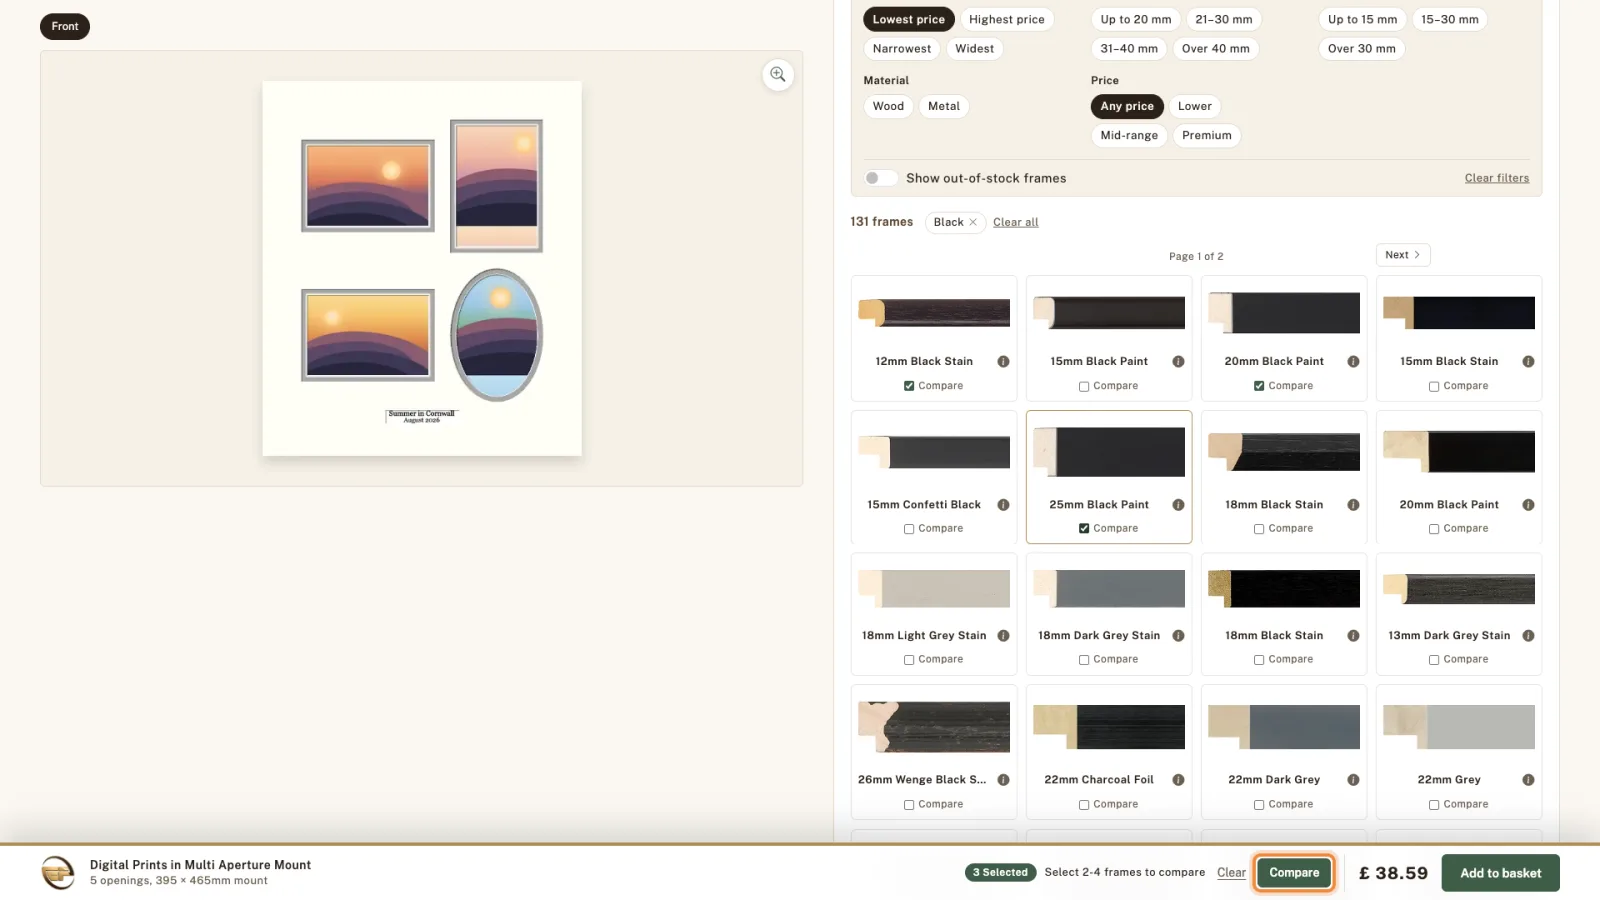The width and height of the screenshot is (1600, 900).
Task: Filter by Wood material
Action: [888, 106]
